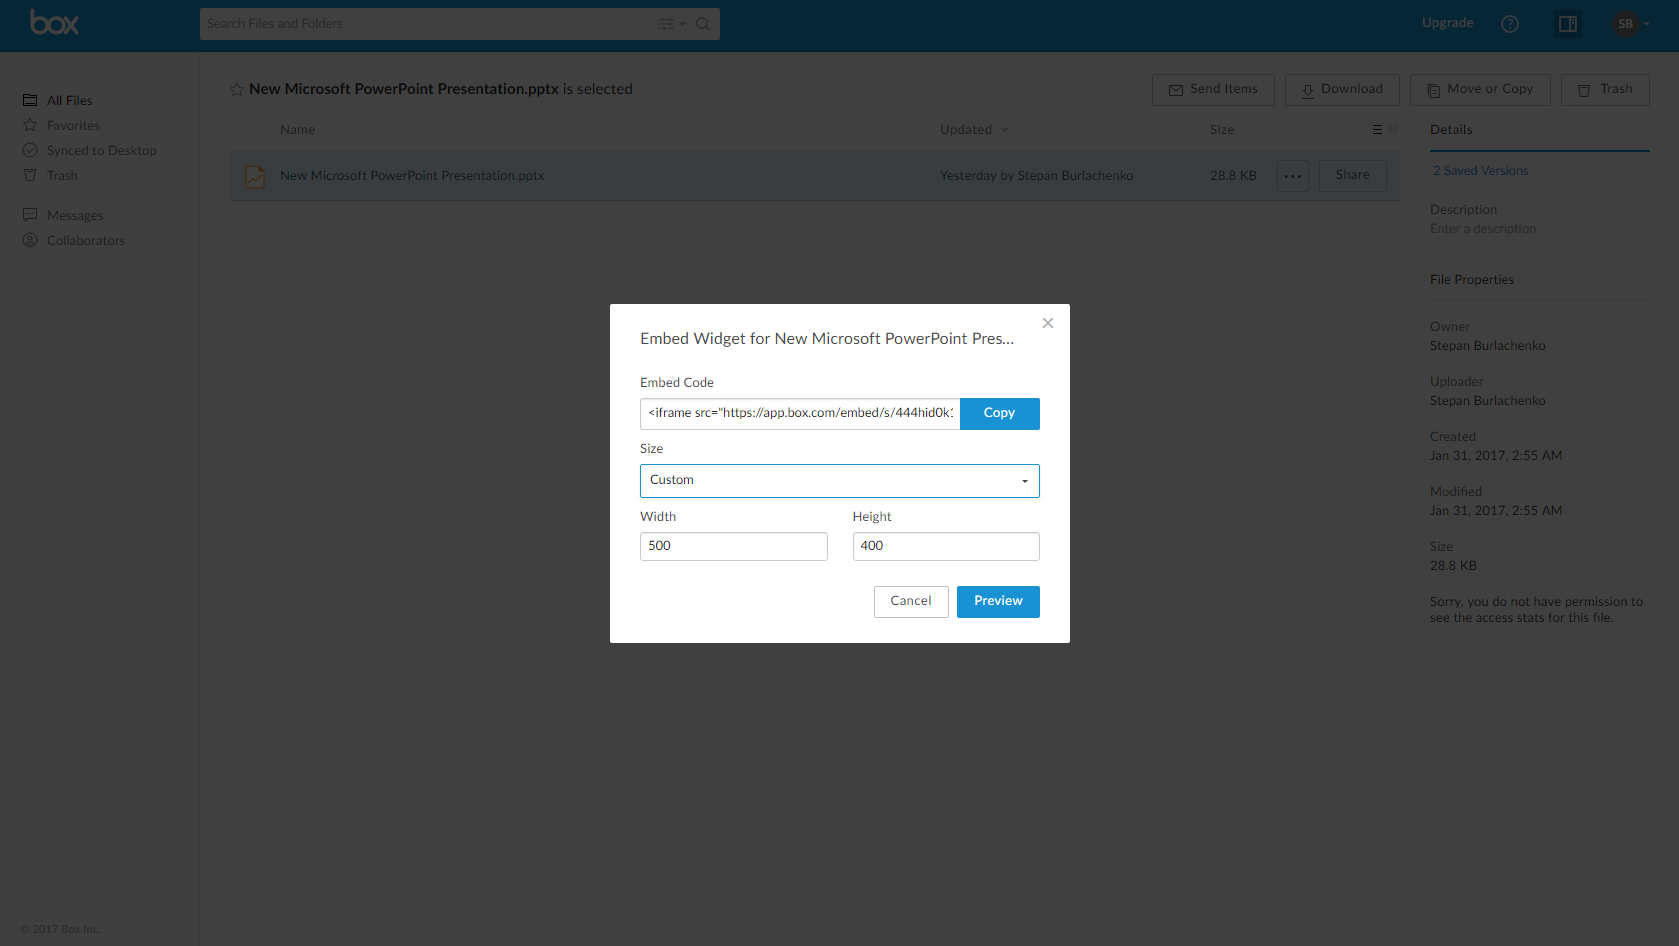Toggle the sidebar layout icon
The height and width of the screenshot is (946, 1679).
pos(1568,24)
